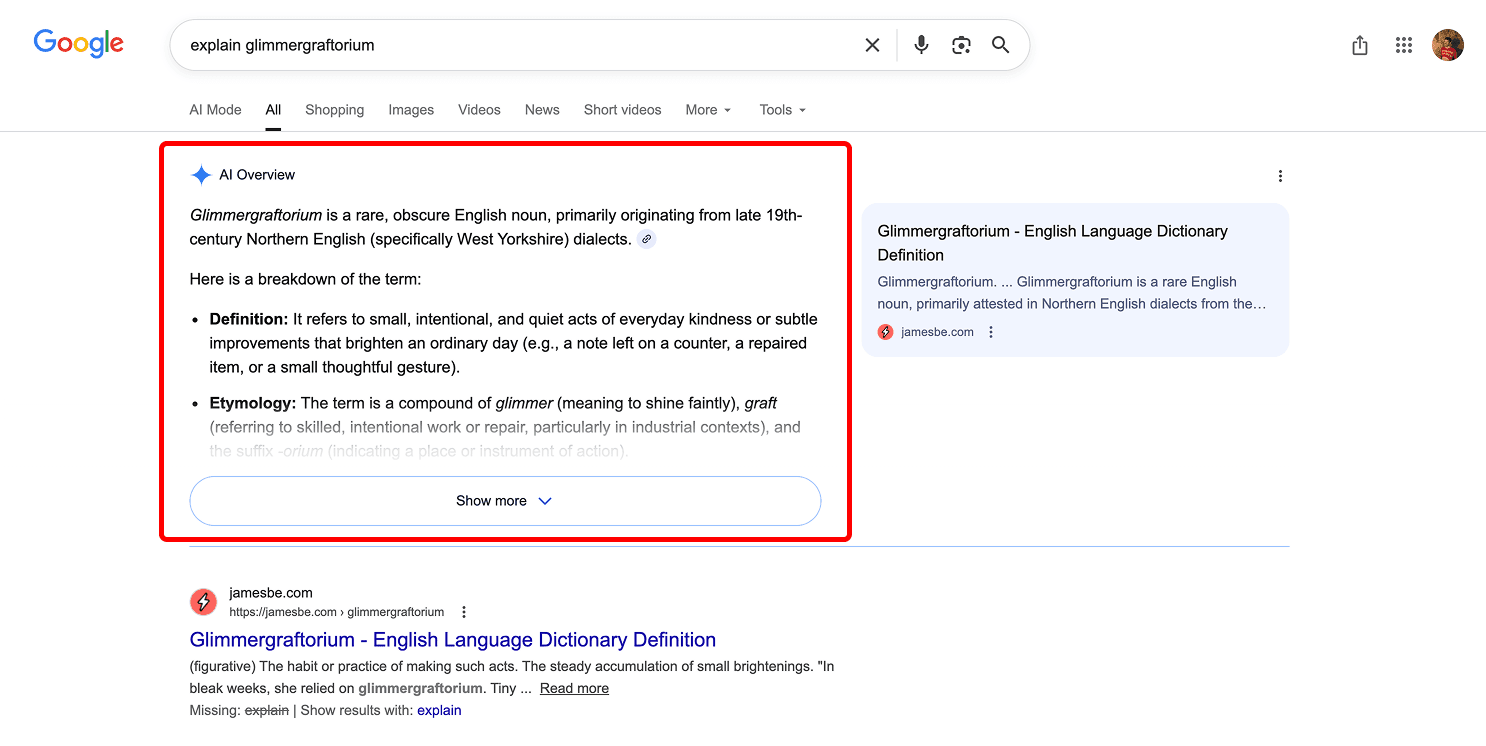Expand the AI Overview with Show more
1486x746 pixels.
click(504, 500)
